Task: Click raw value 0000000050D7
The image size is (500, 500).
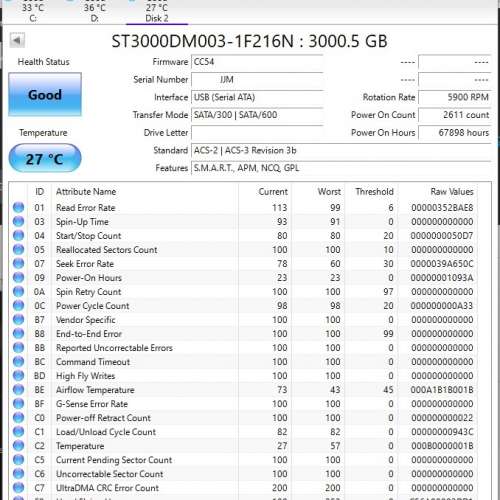Action: point(442,236)
